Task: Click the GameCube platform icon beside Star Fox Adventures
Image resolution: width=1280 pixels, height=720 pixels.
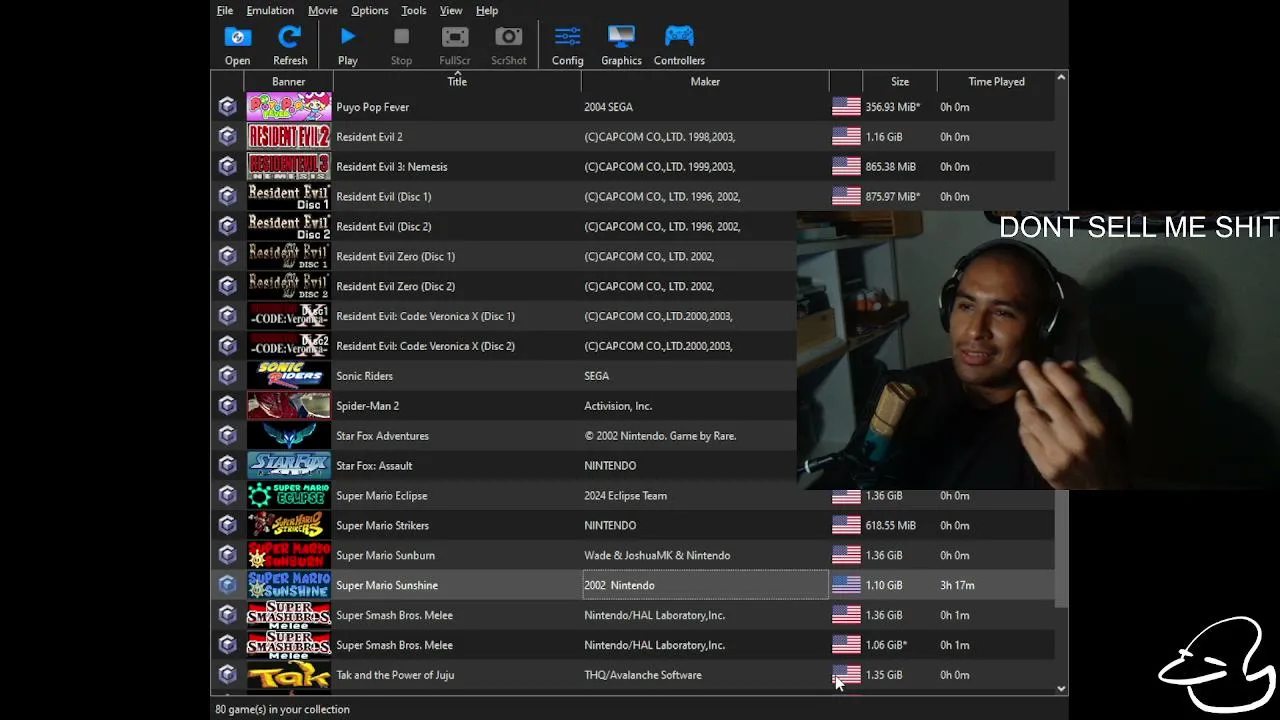Action: pyautogui.click(x=228, y=436)
